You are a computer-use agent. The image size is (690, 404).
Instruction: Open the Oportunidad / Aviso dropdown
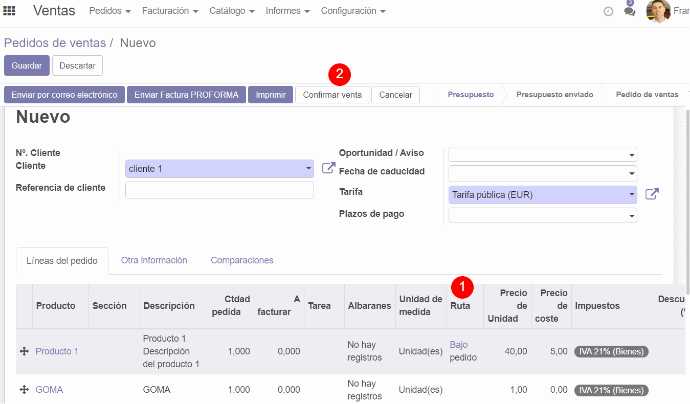point(631,155)
